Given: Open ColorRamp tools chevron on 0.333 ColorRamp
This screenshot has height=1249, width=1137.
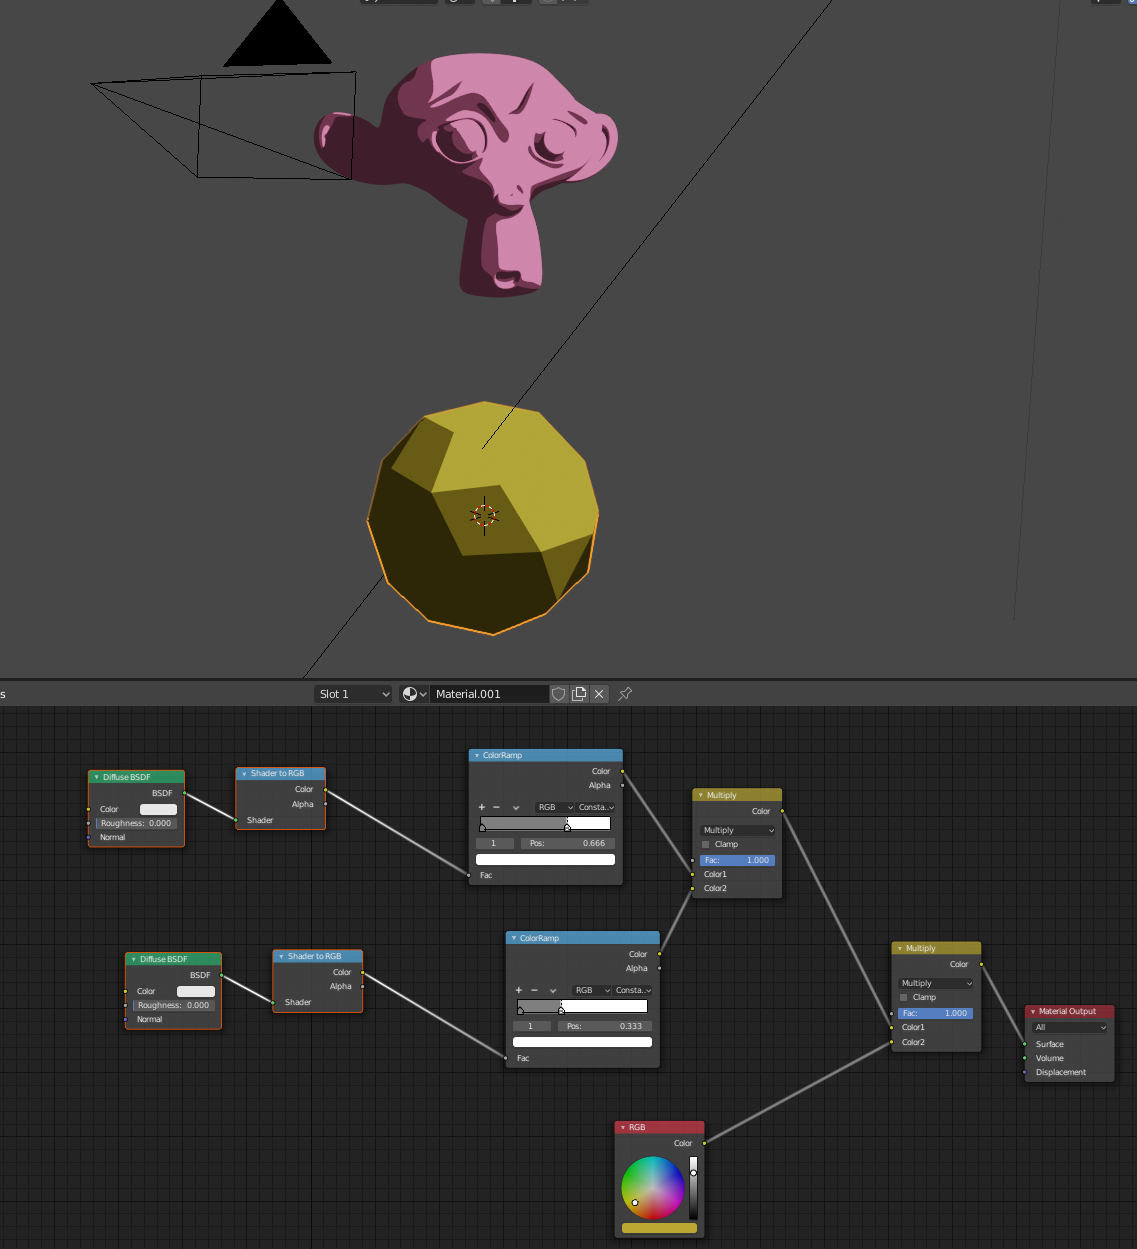Looking at the screenshot, I should click(553, 990).
